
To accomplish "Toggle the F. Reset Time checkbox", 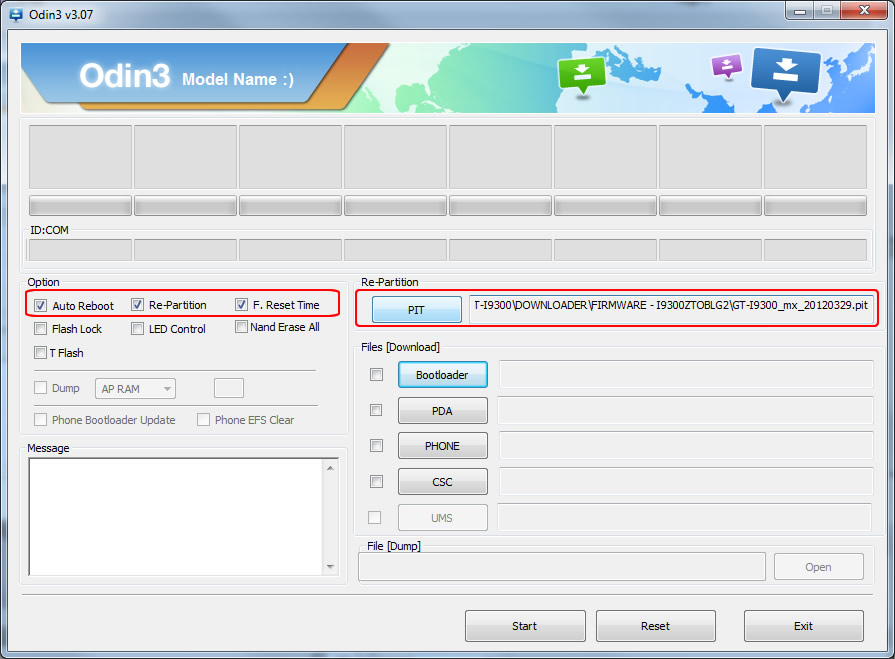I will [x=241, y=305].
